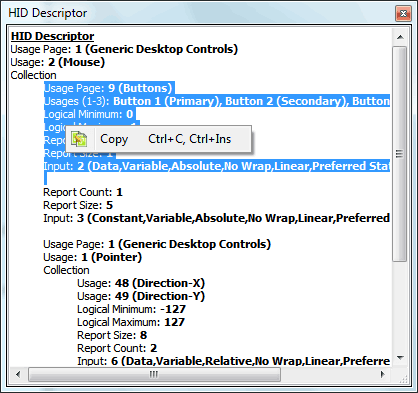This screenshot has width=418, height=393.
Task: Choose Copy from the context menu
Action: [158, 139]
